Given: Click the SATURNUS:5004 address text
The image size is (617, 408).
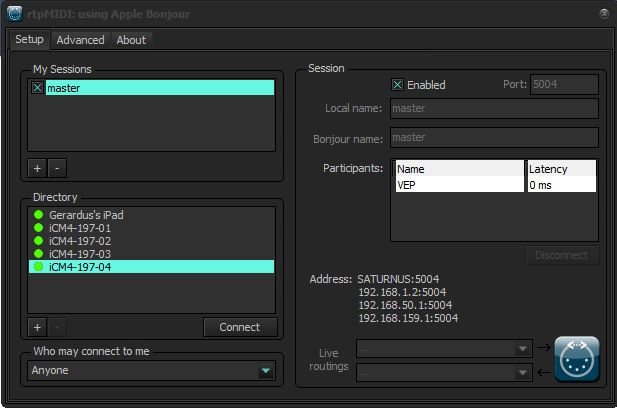Looking at the screenshot, I should point(398,279).
